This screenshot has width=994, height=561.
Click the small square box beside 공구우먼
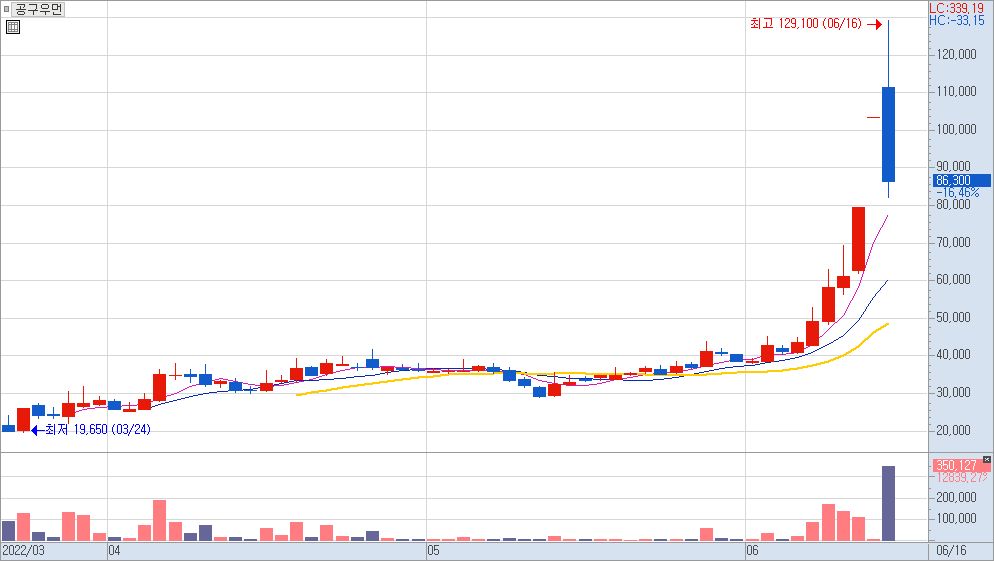(x=6, y=9)
